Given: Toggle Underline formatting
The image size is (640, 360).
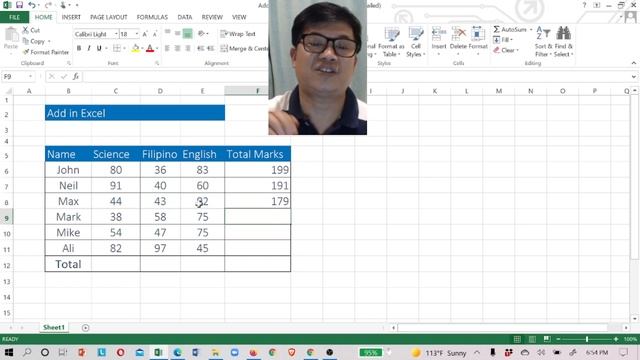Looking at the screenshot, I should (x=99, y=49).
